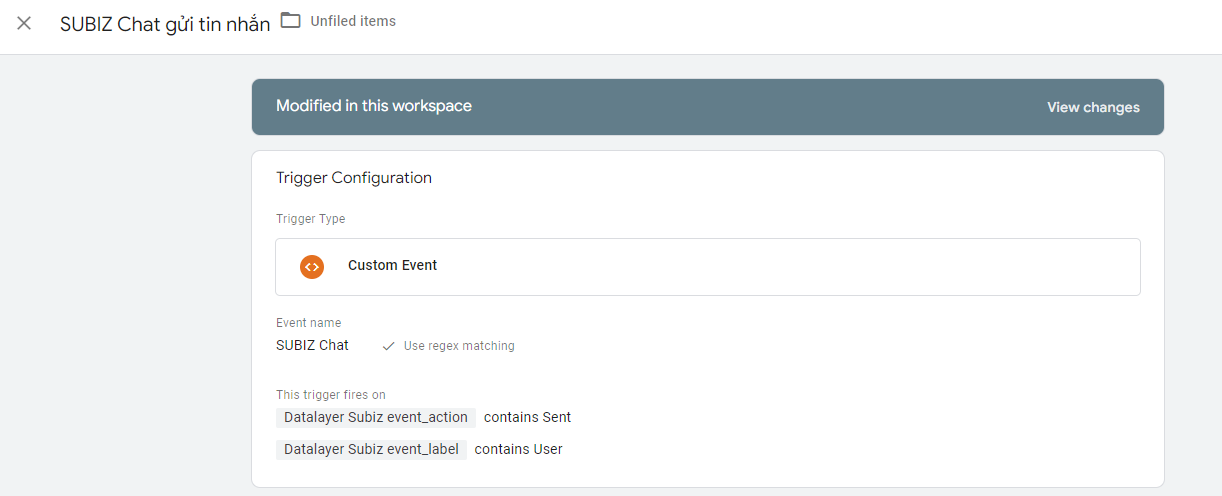Click the orange Custom Event icon
Viewport: 1222px width, 496px height.
click(312, 266)
